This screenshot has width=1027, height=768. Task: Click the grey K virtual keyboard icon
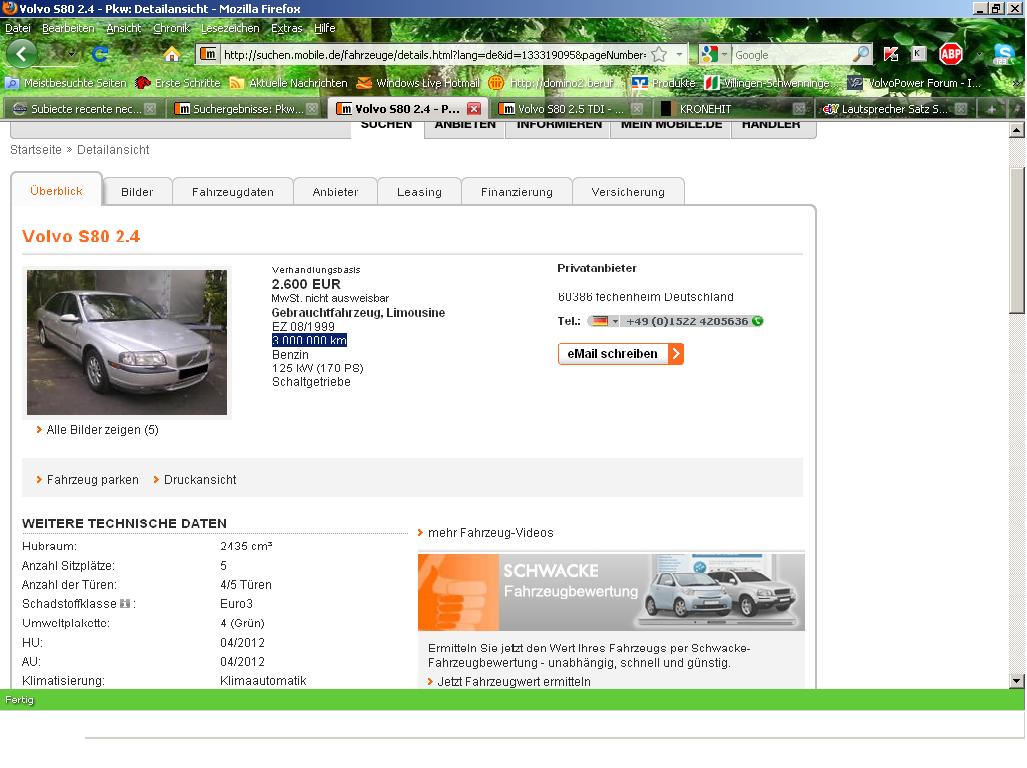point(919,54)
